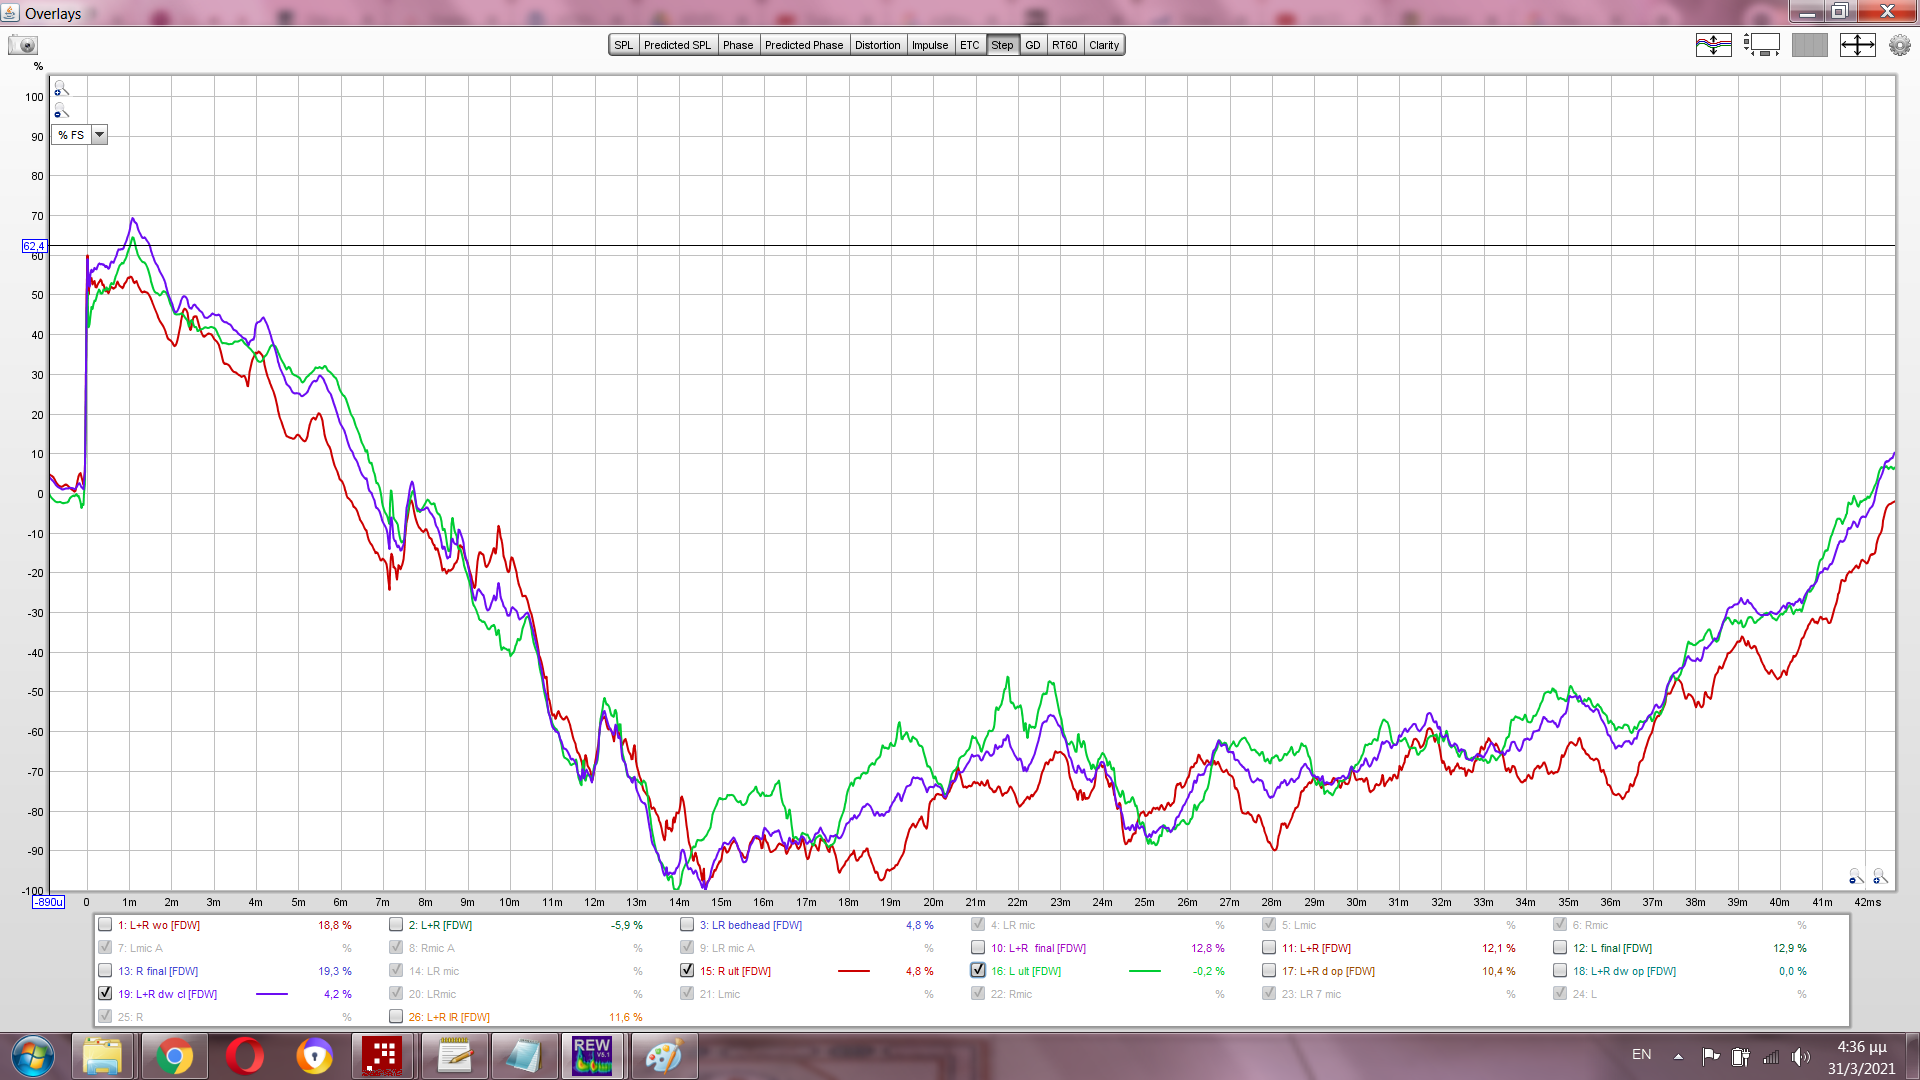Uncheck trace 19: L+R dw cl [FDW]

(105, 993)
